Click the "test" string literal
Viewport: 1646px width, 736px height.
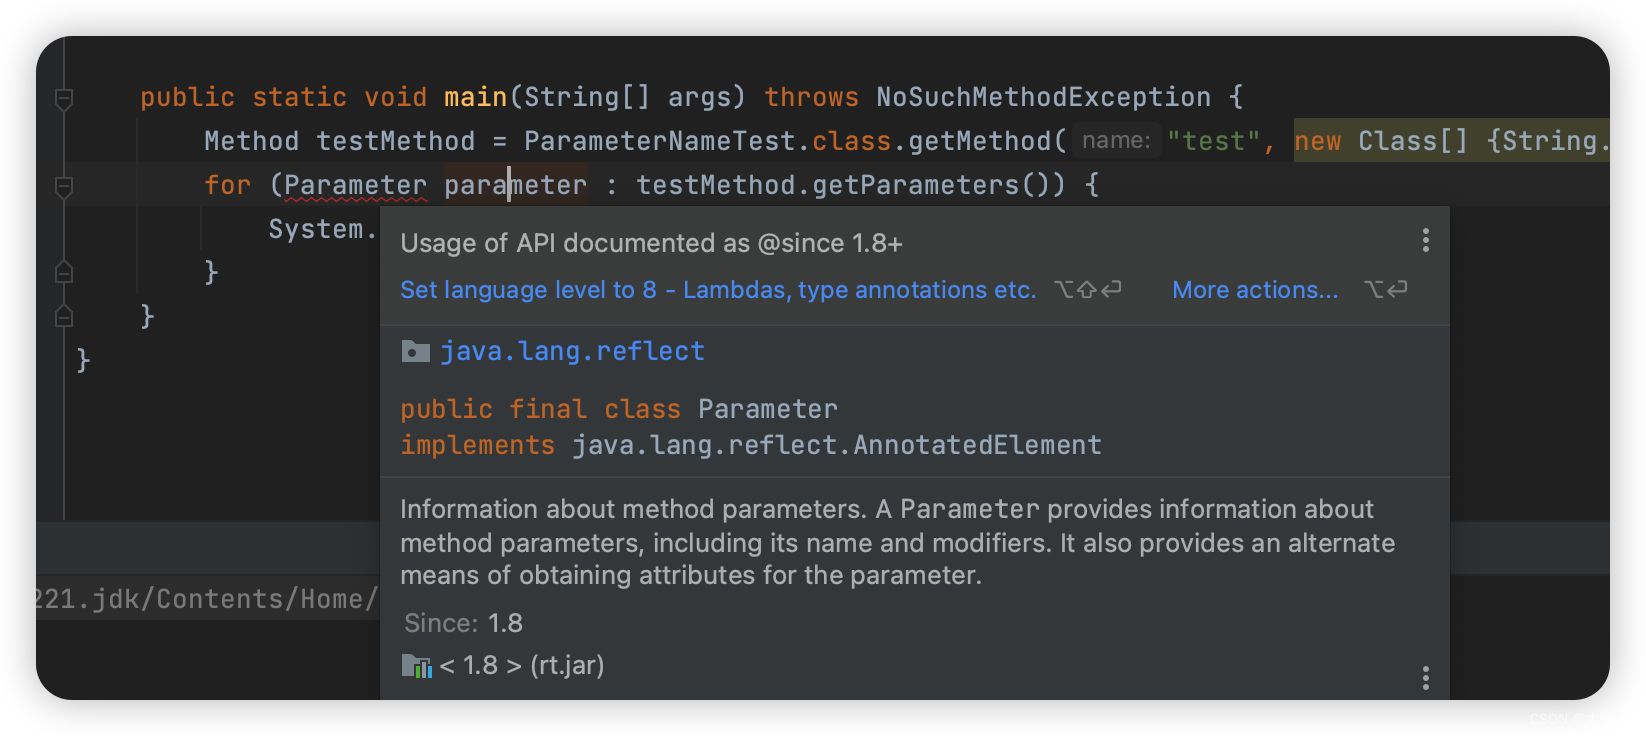[x=1213, y=141]
